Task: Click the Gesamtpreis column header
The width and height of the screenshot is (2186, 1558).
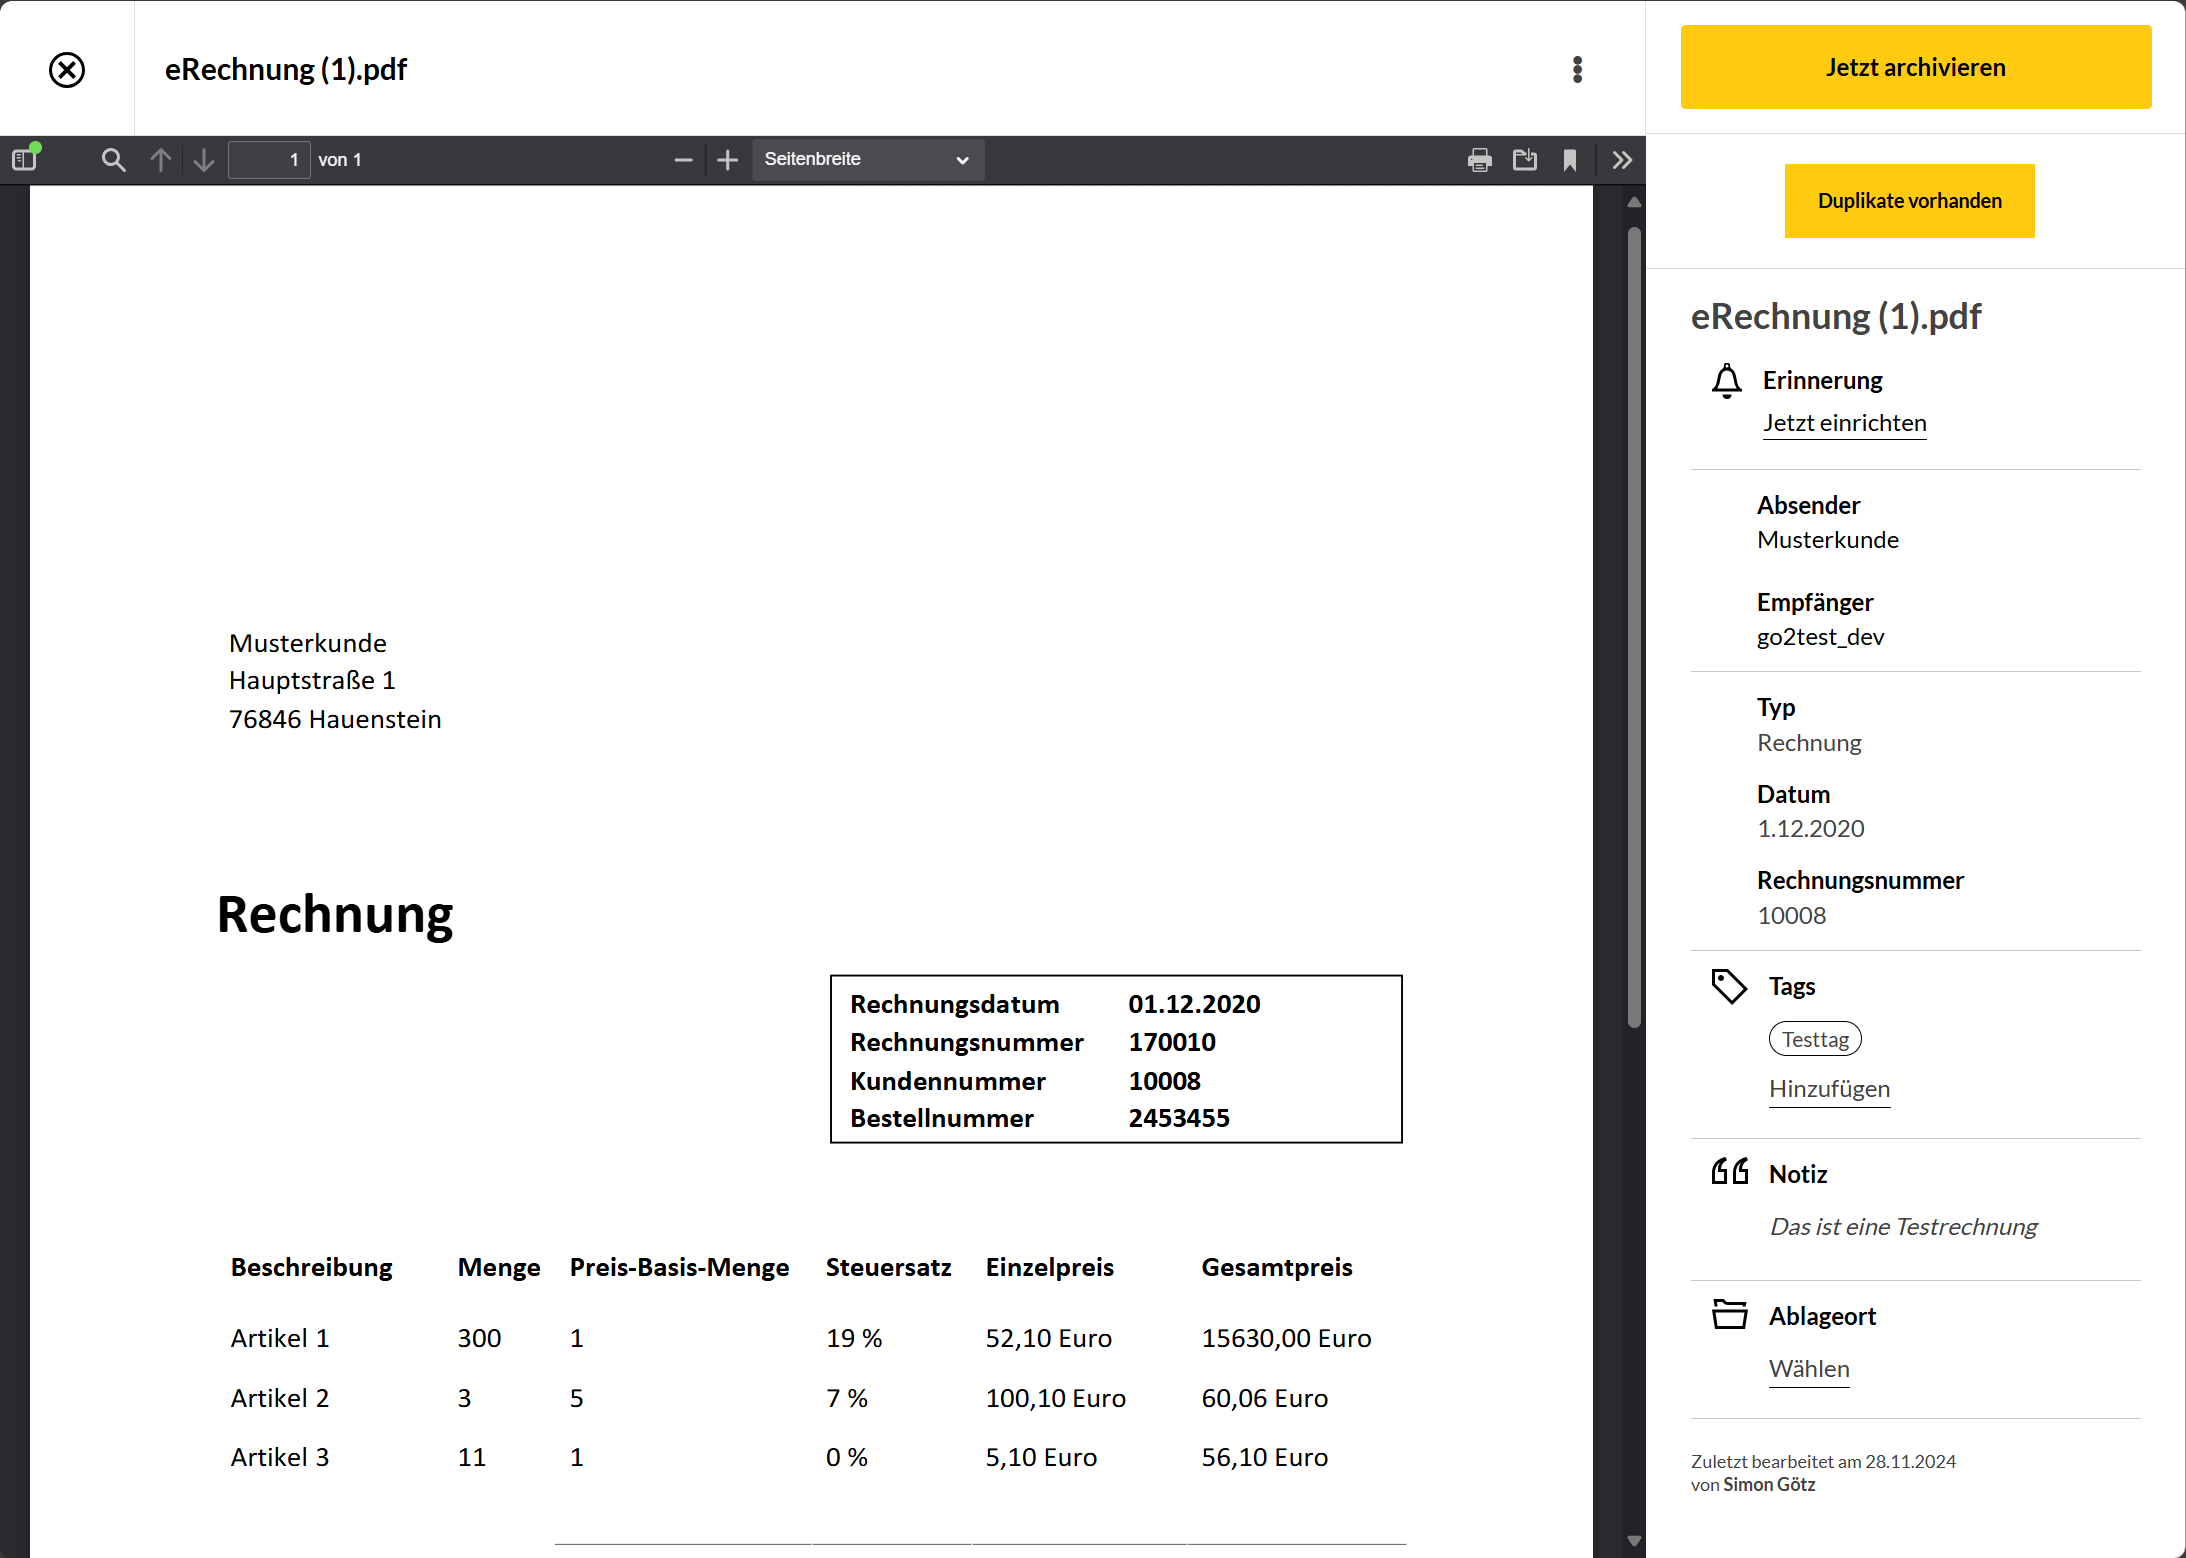Action: click(1276, 1268)
